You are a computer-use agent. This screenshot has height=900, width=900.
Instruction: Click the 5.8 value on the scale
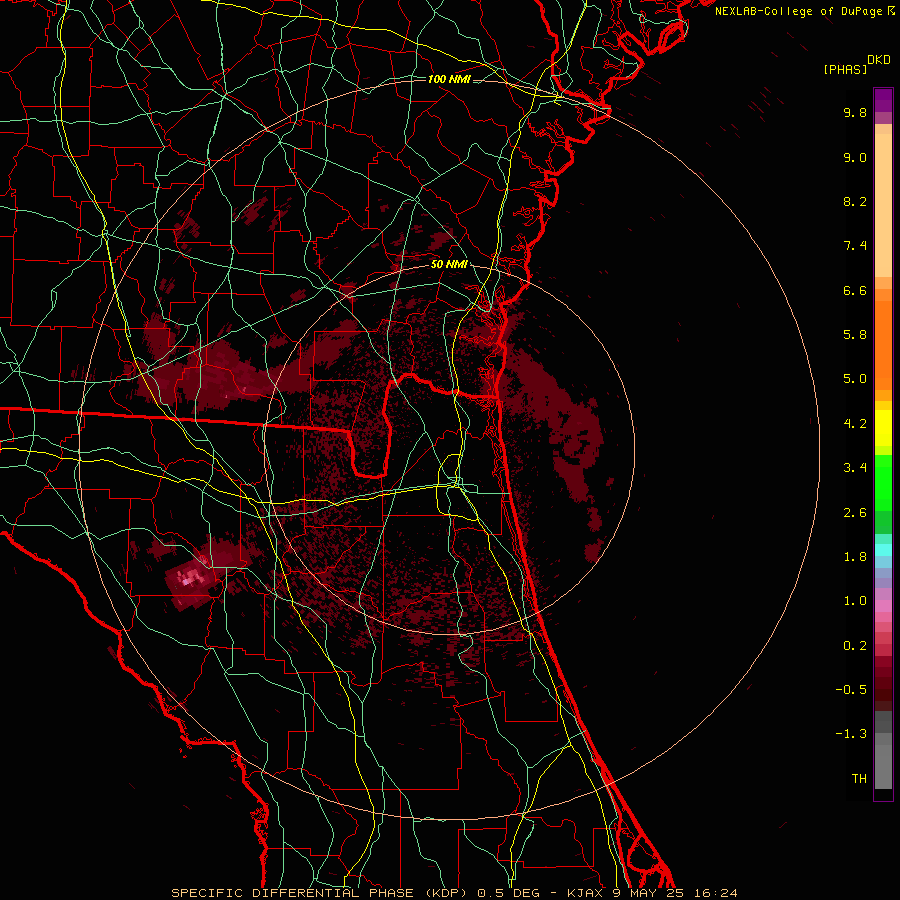[855, 335]
